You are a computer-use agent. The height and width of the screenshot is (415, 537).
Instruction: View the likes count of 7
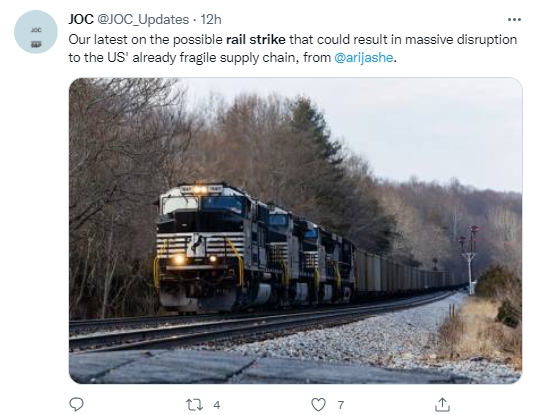tap(341, 405)
